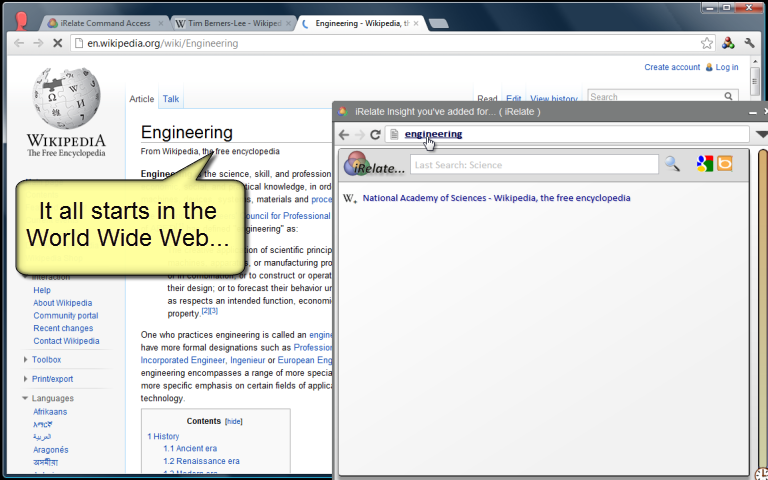The height and width of the screenshot is (480, 768).
Task: Click the Wikipedia favicon beside National Academy result
Action: click(350, 198)
